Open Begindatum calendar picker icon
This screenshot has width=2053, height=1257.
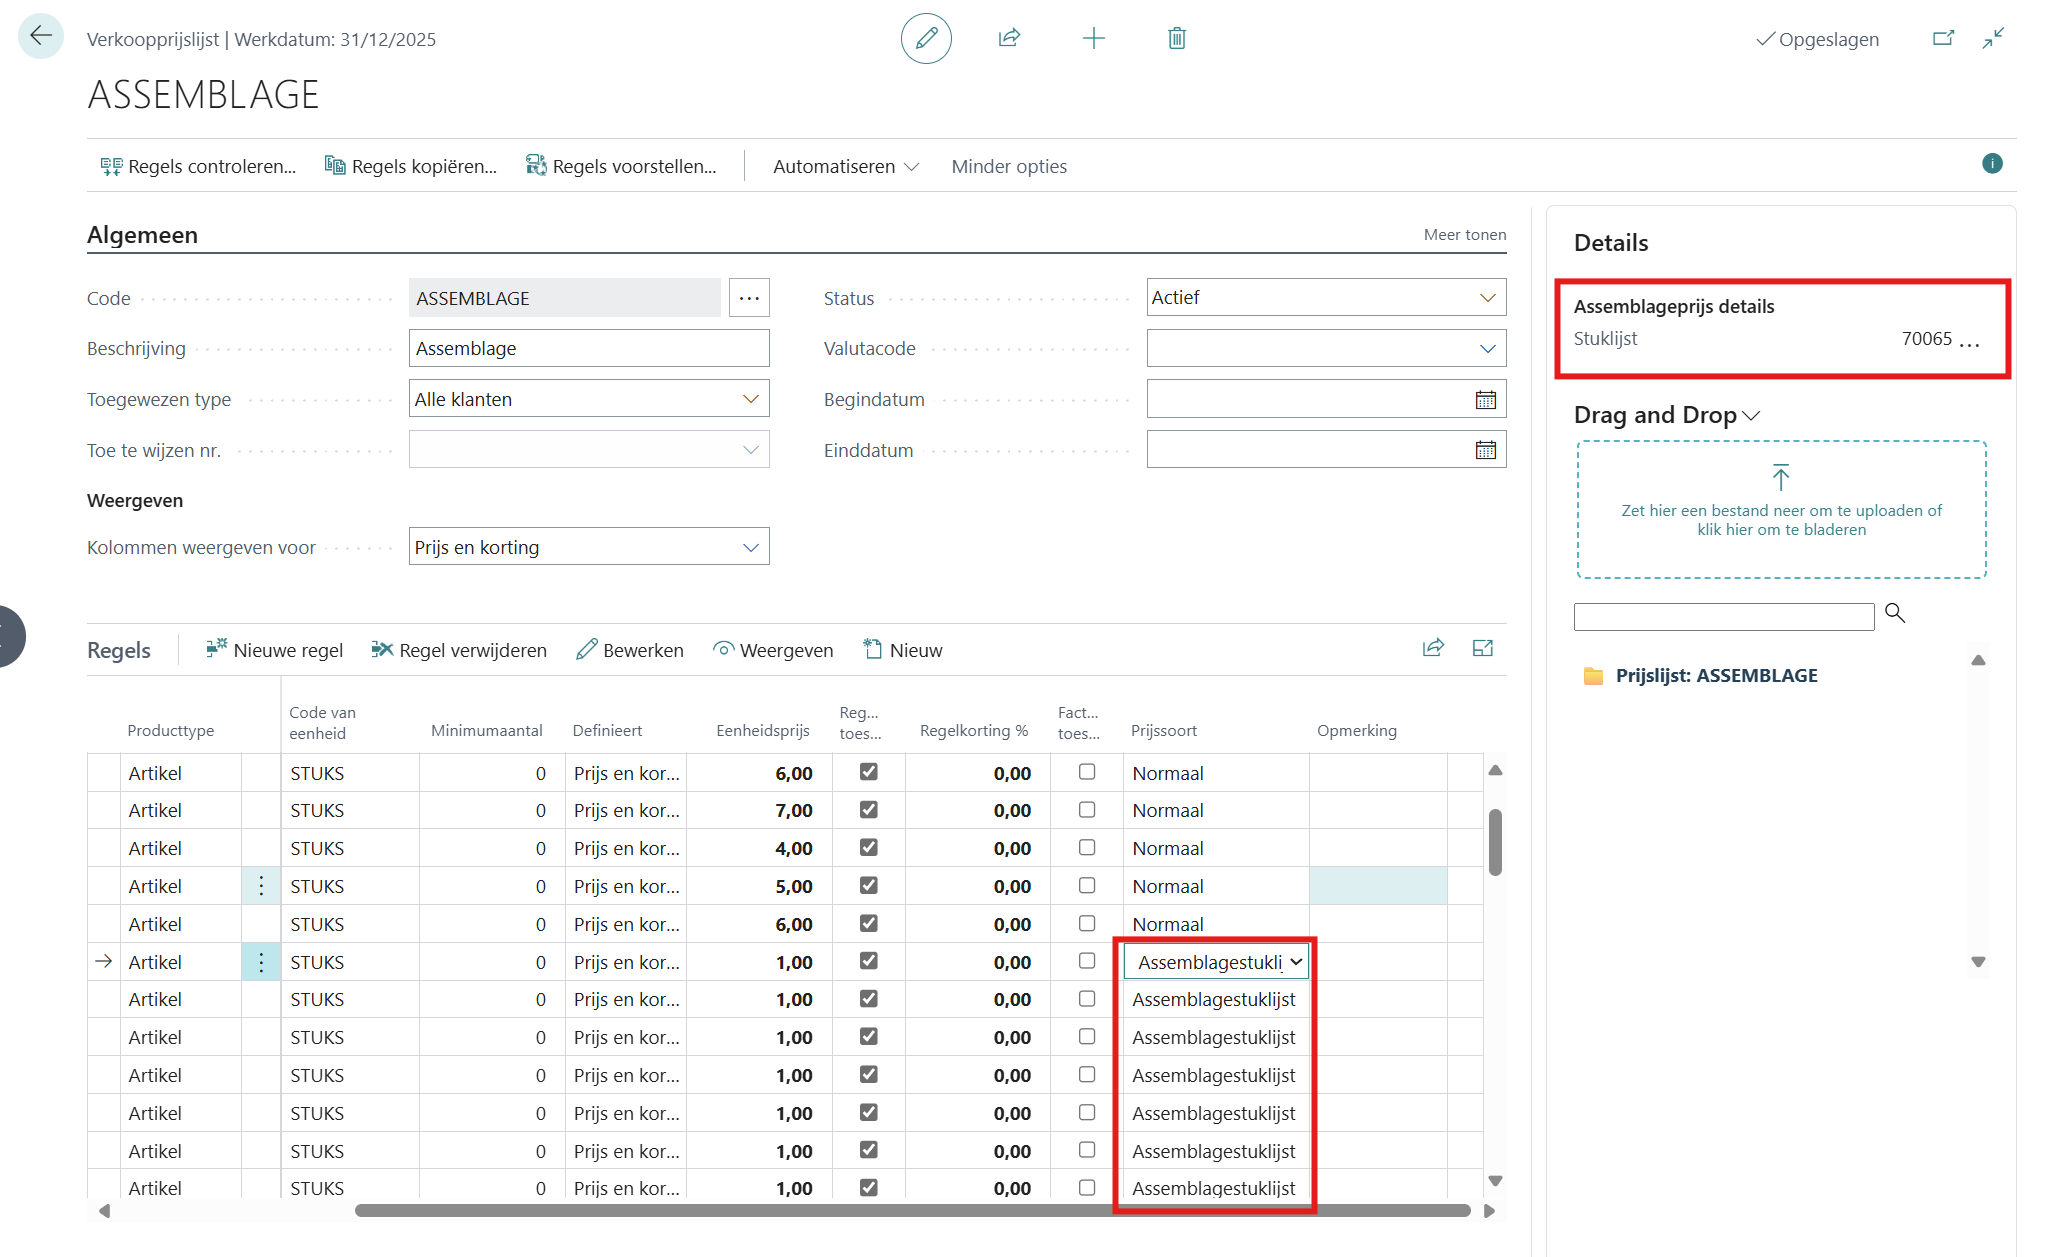pos(1485,400)
